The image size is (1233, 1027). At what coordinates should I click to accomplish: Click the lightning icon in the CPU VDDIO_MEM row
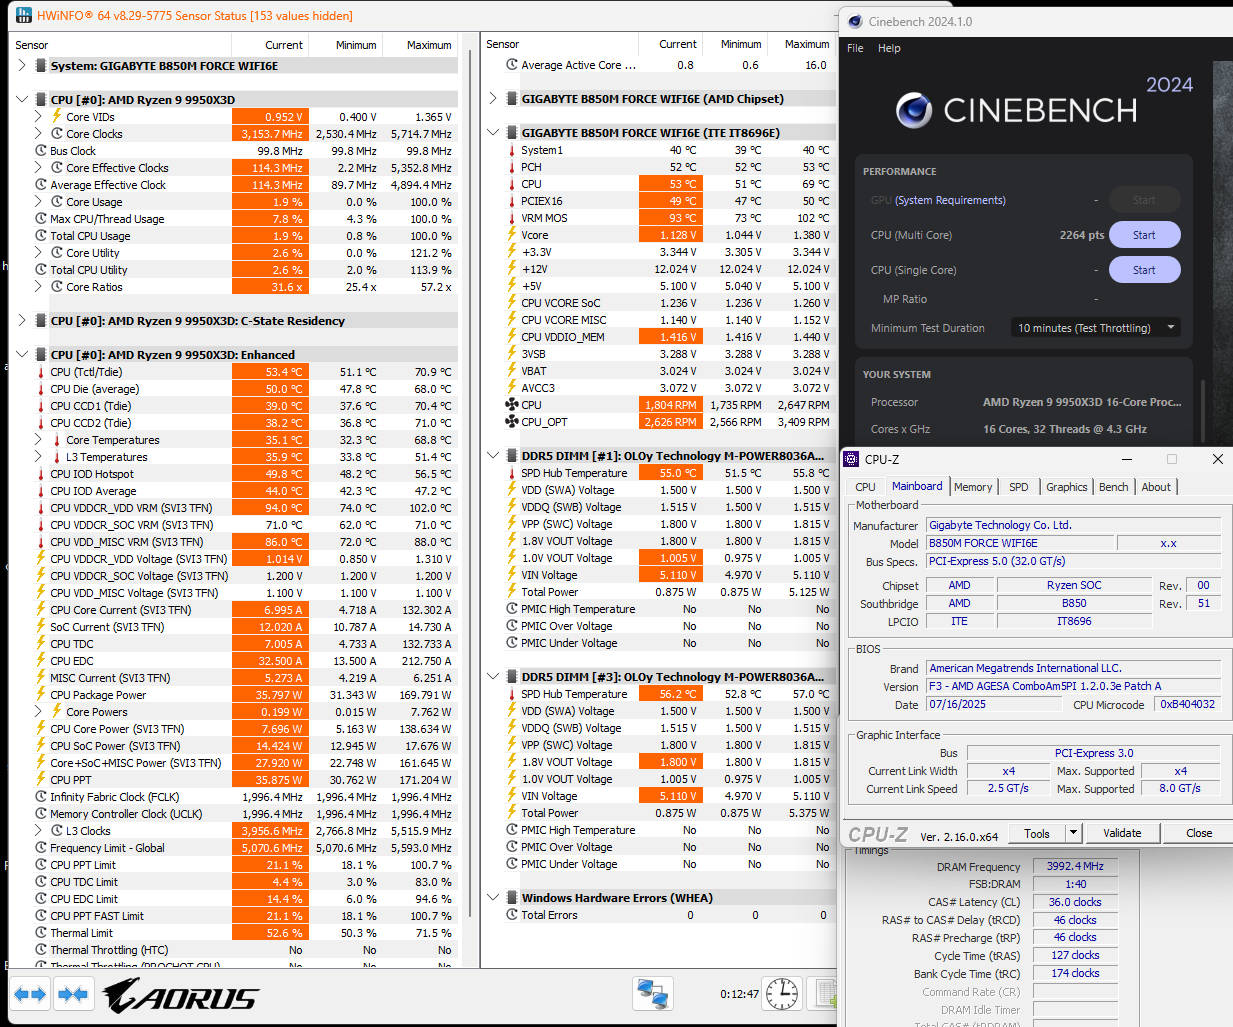(512, 337)
